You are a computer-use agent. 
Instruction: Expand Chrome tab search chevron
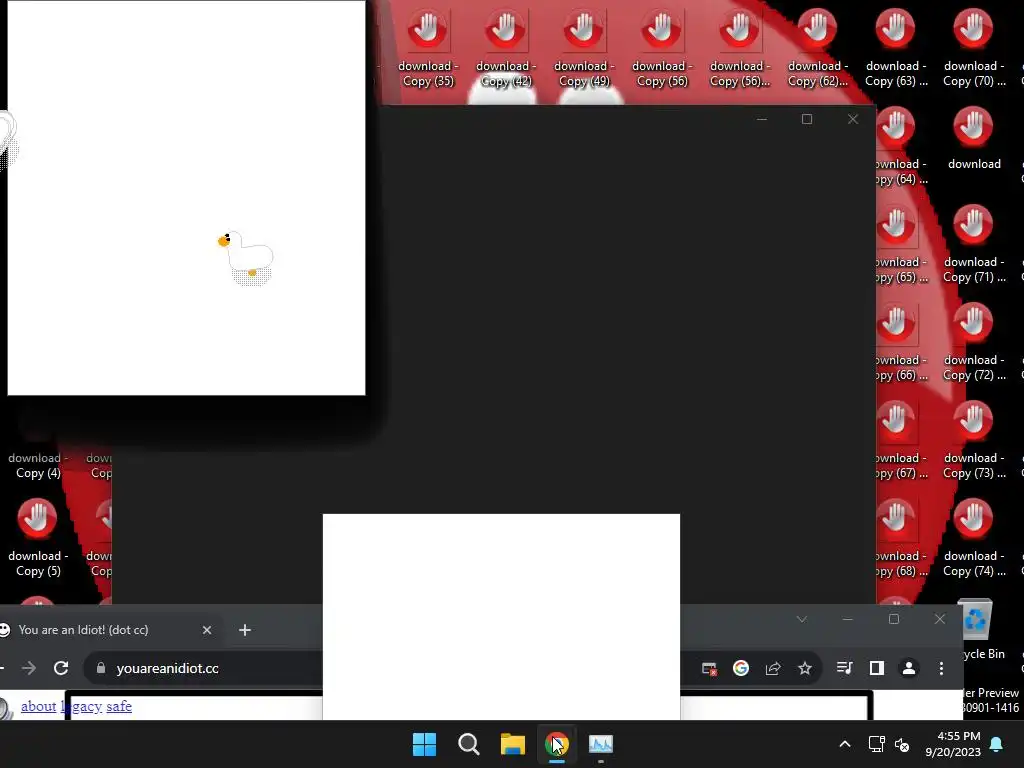pyautogui.click(x=801, y=619)
